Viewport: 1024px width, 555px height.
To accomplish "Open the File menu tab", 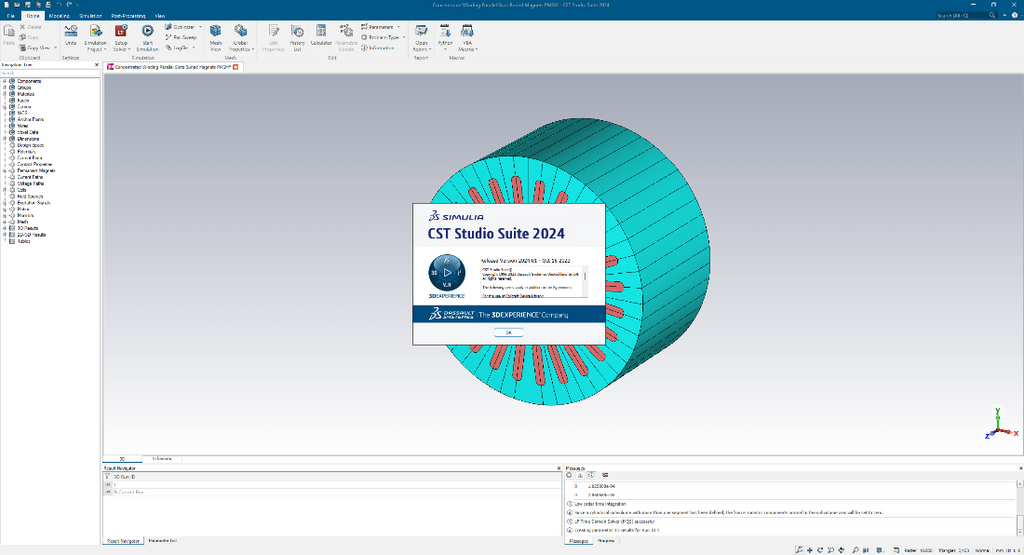I will pyautogui.click(x=10, y=16).
